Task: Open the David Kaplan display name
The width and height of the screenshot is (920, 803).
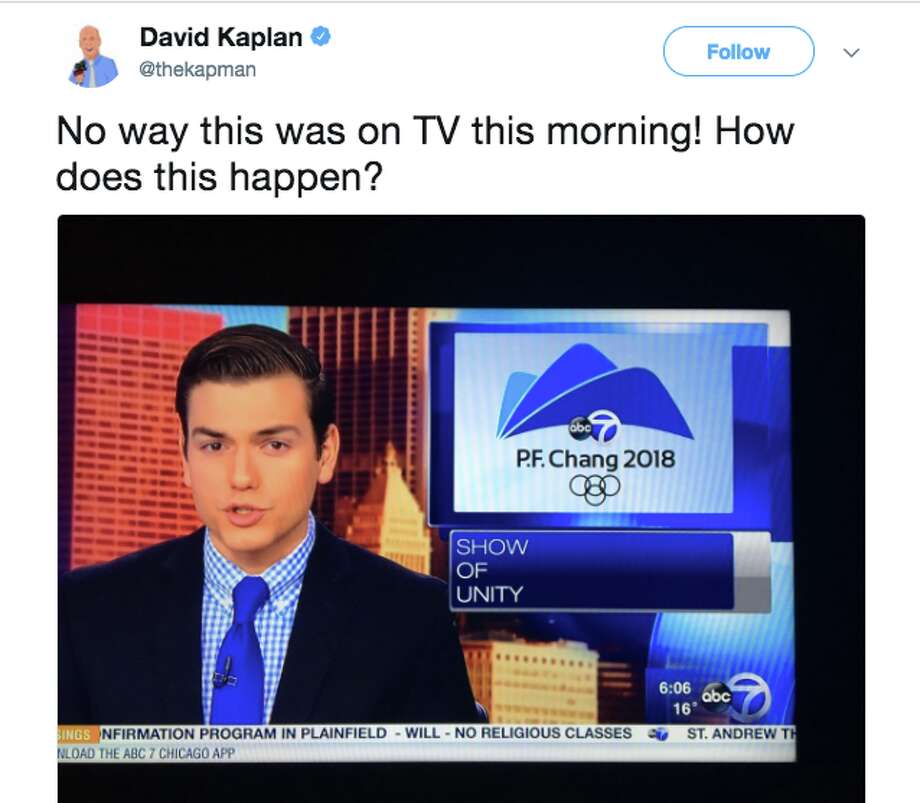Action: point(221,37)
